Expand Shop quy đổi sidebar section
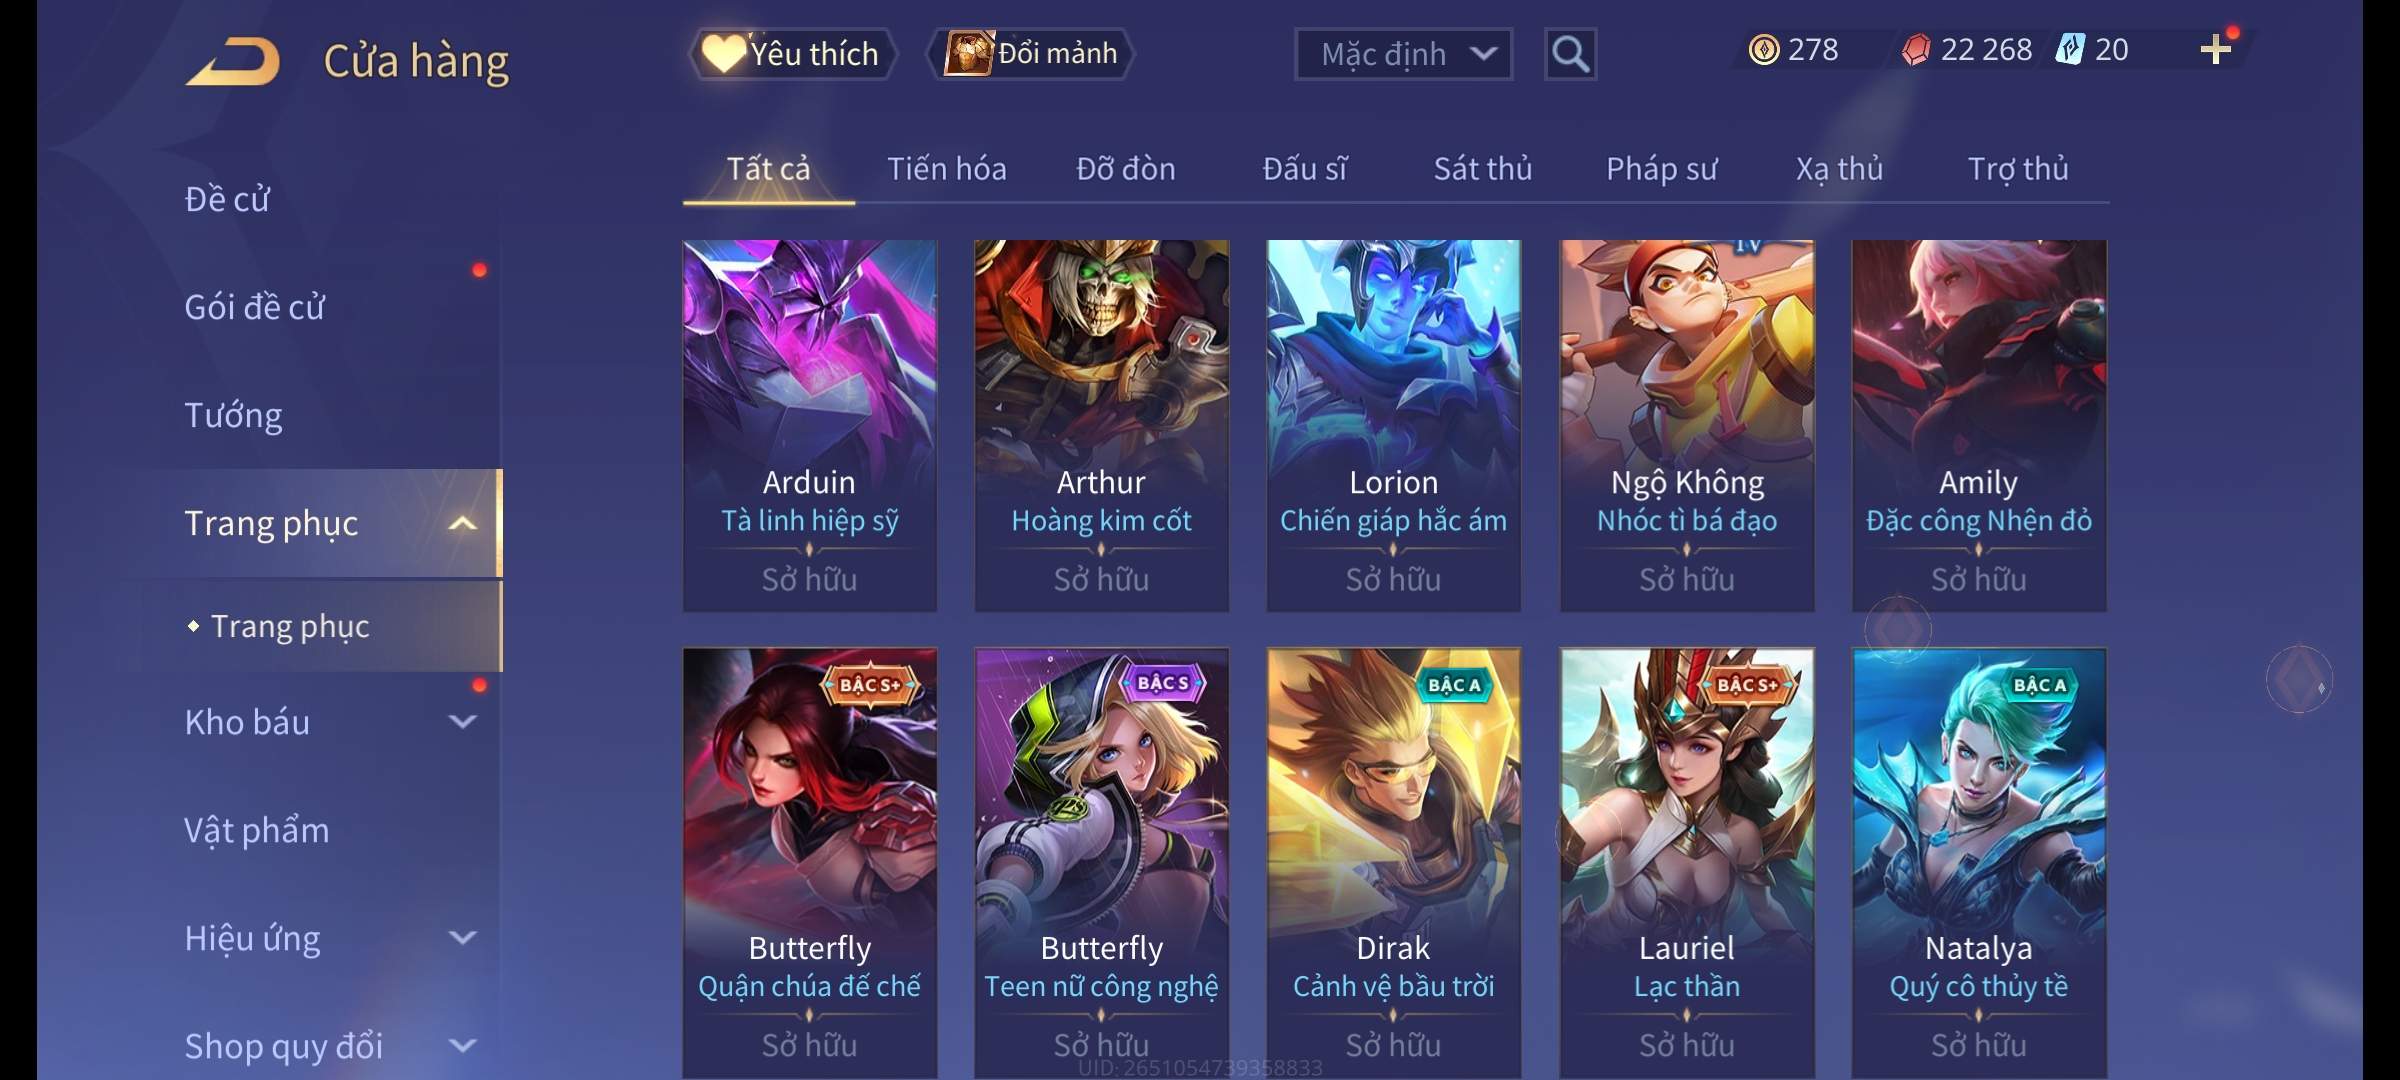Image resolution: width=2400 pixels, height=1080 pixels. pos(462,1045)
